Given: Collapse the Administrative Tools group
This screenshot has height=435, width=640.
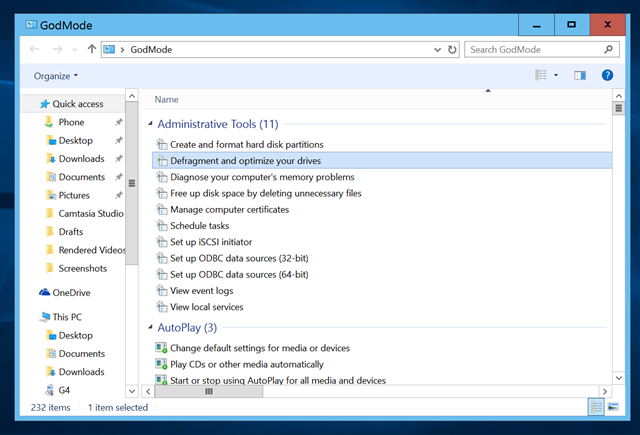Looking at the screenshot, I should (x=150, y=123).
